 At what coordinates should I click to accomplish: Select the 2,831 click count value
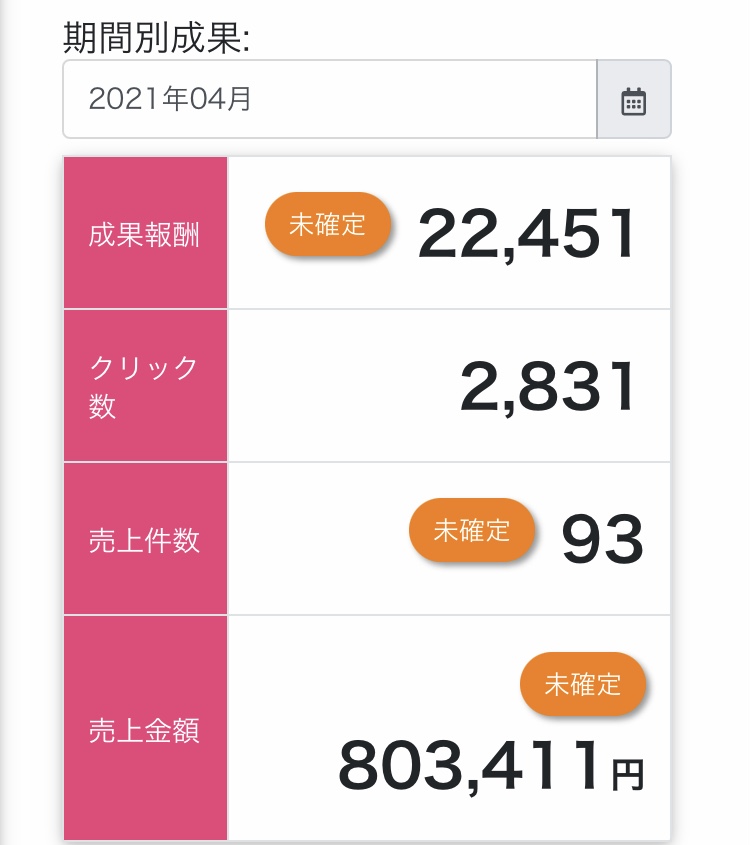pyautogui.click(x=548, y=387)
